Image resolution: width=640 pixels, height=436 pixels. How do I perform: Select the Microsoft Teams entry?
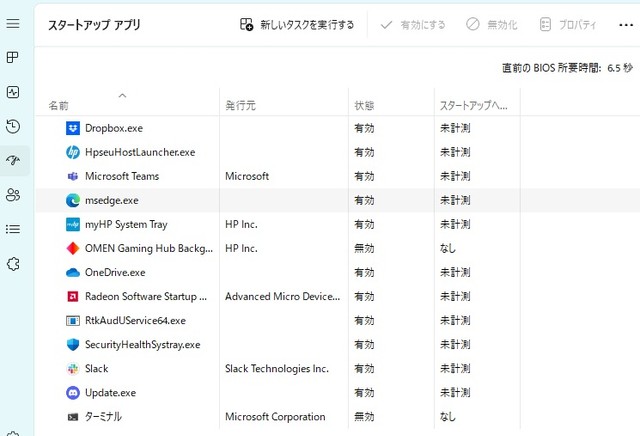122,176
